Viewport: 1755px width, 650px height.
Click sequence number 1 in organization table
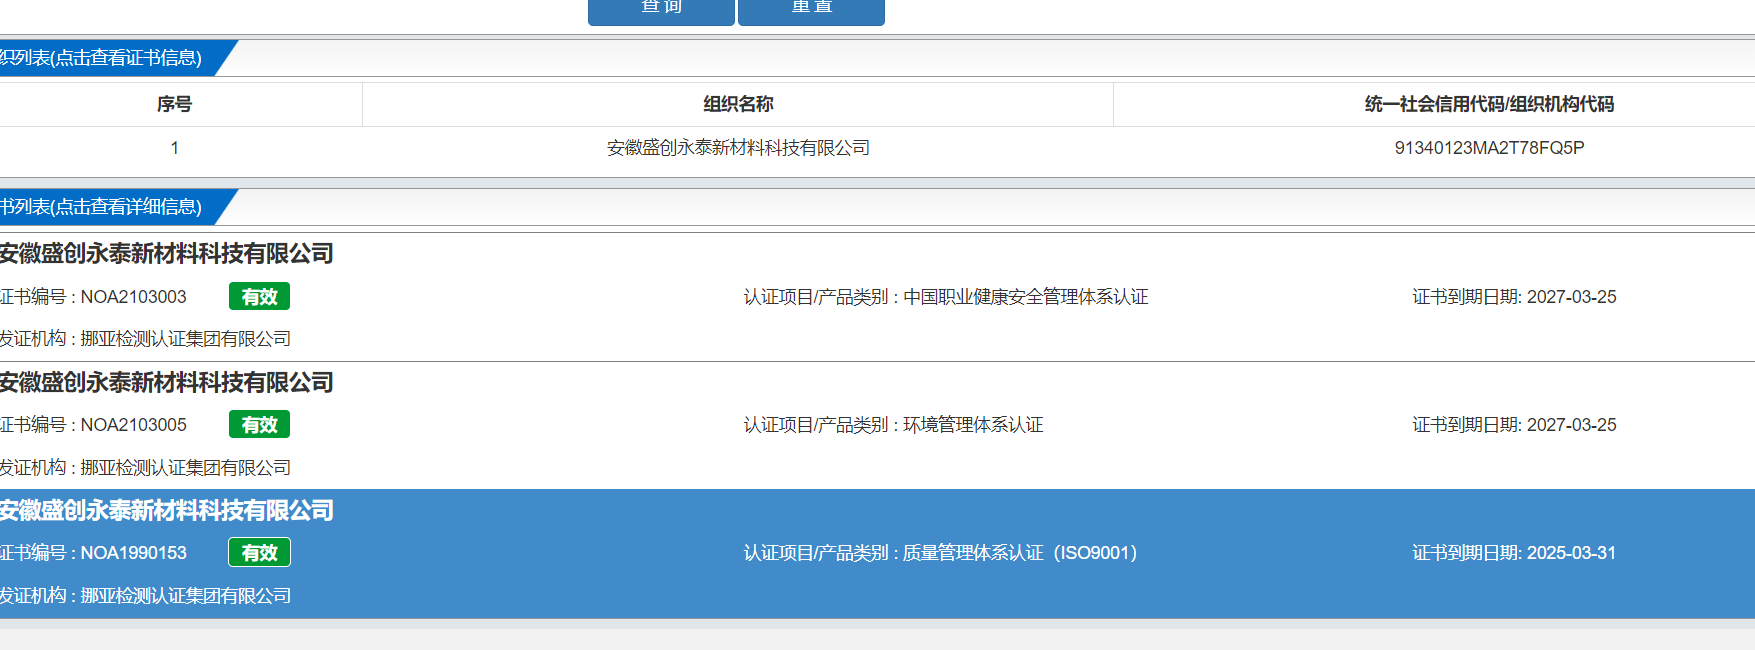[174, 148]
